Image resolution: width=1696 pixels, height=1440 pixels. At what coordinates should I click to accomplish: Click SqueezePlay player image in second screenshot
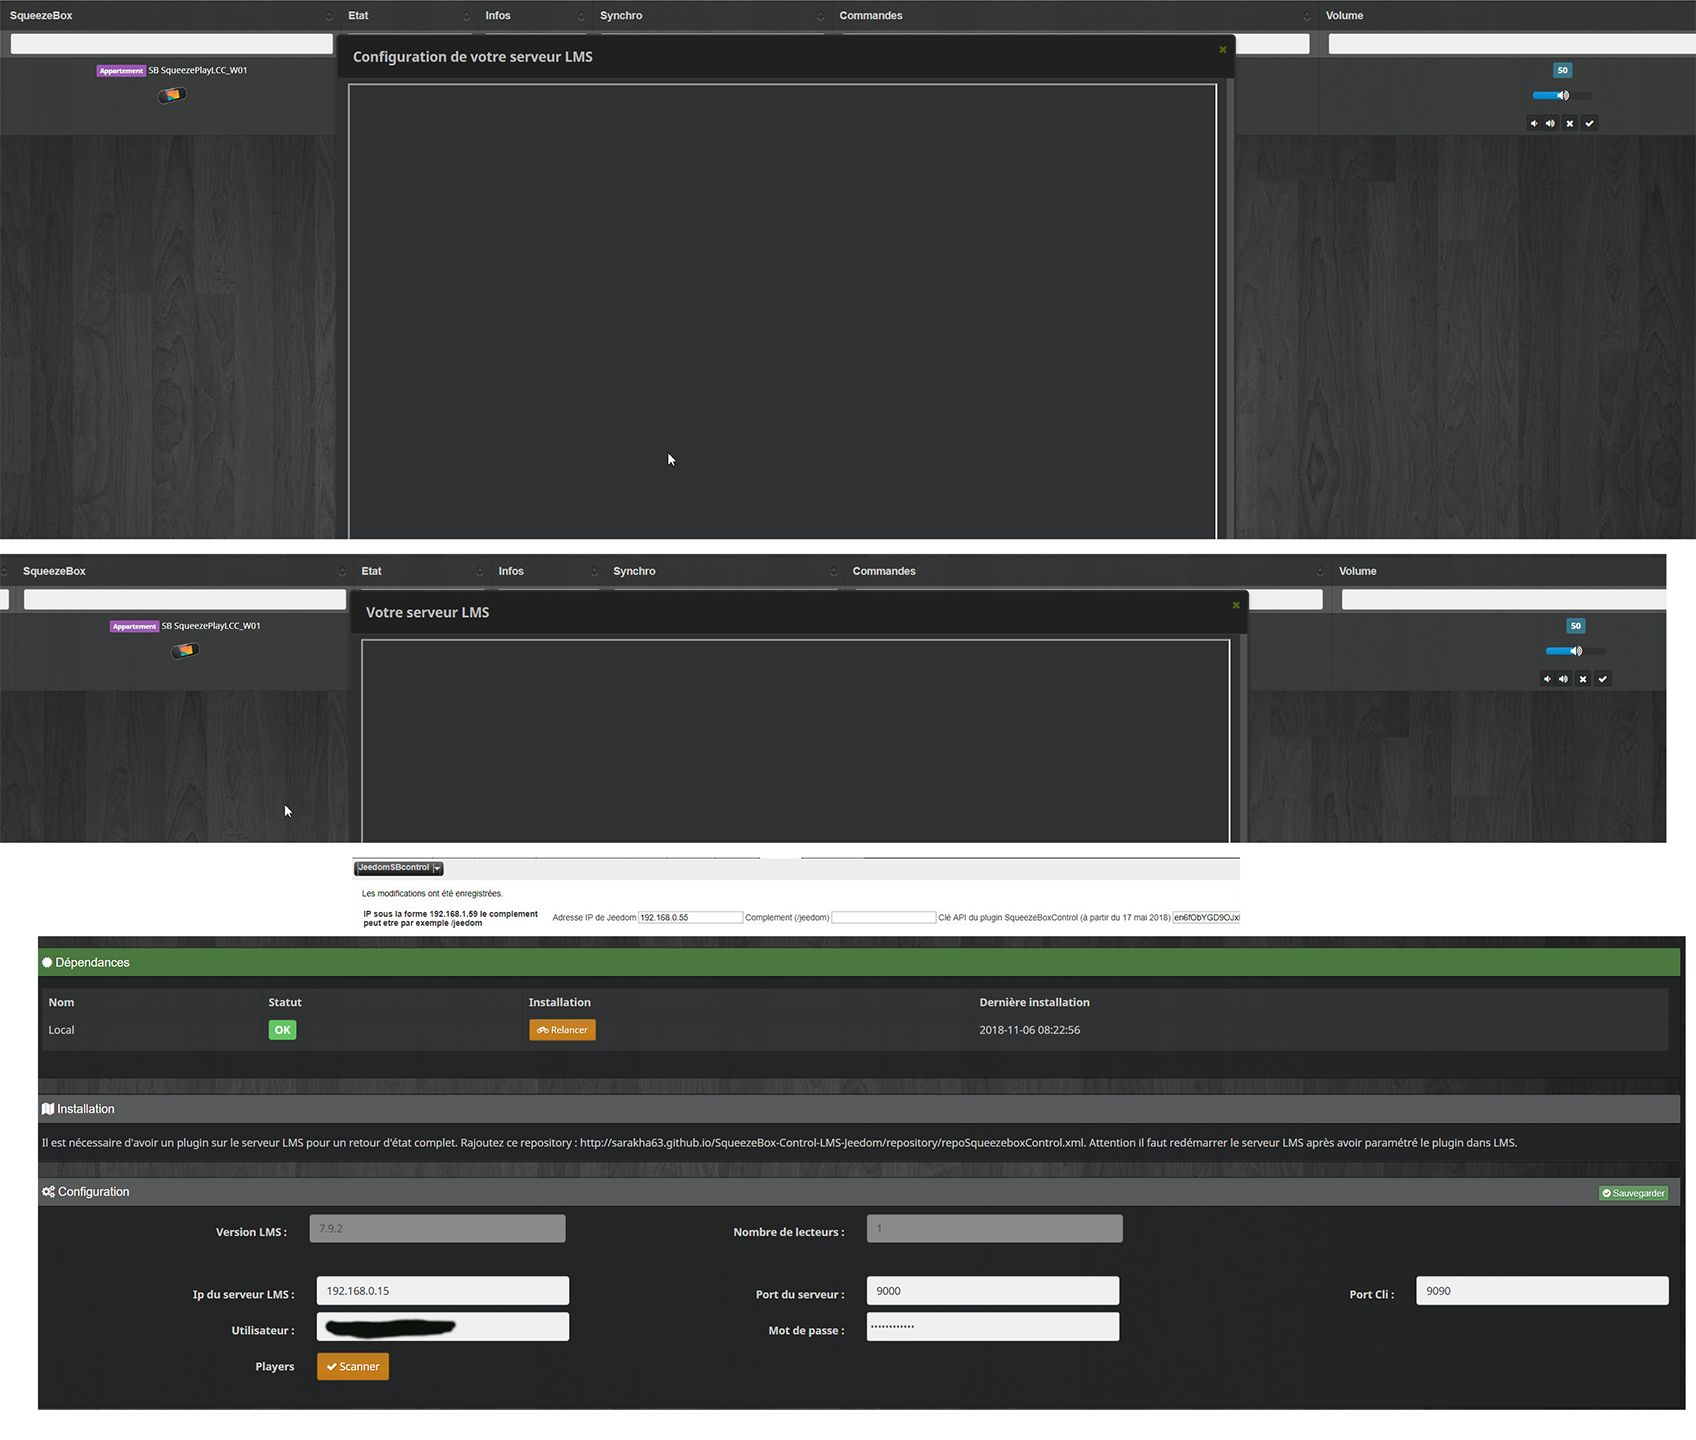(185, 651)
